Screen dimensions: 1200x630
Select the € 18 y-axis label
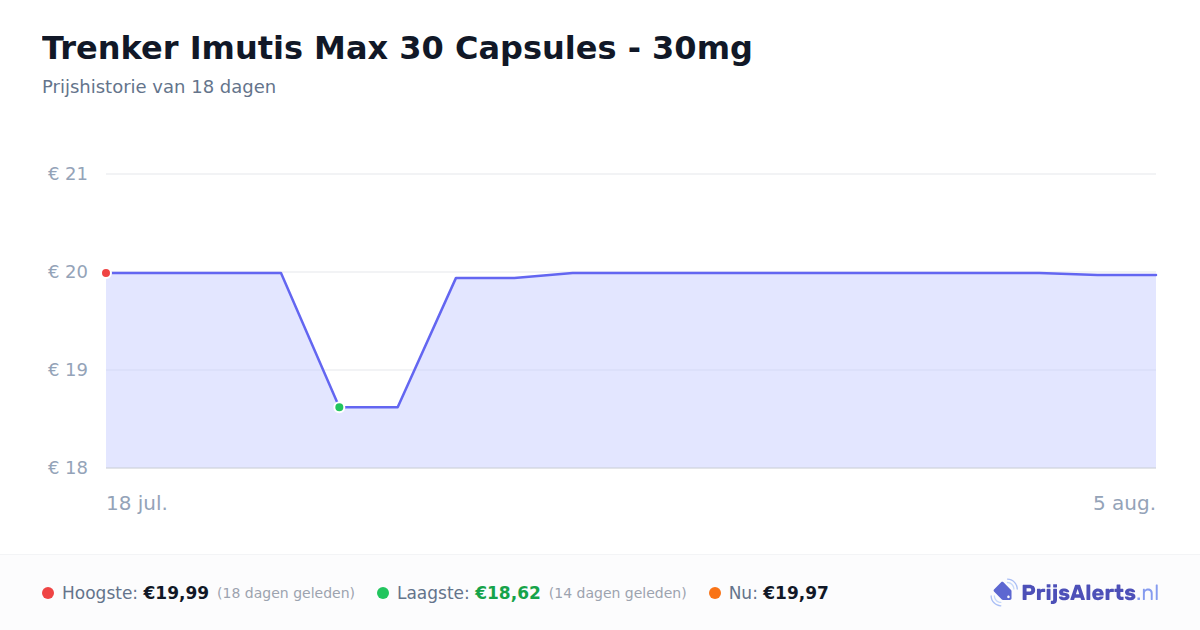coord(68,468)
